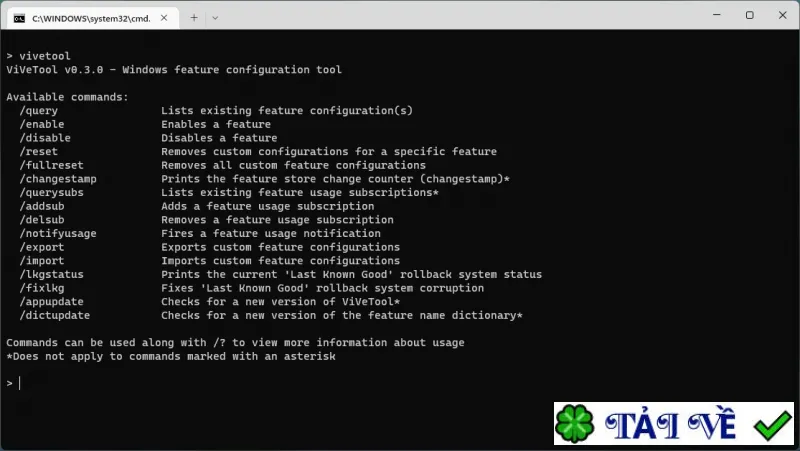Expand the new tab profile dropdown chevron
The width and height of the screenshot is (800, 451).
(215, 18)
